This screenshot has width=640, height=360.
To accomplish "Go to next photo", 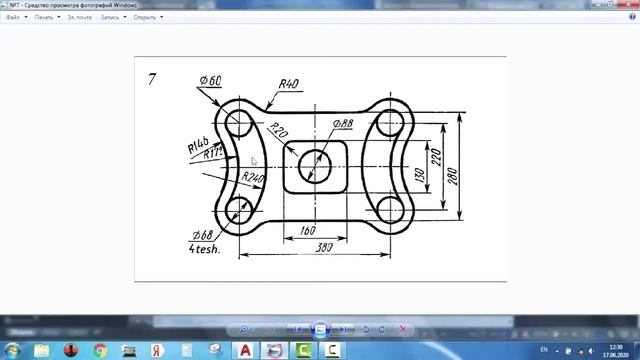I will tap(343, 329).
